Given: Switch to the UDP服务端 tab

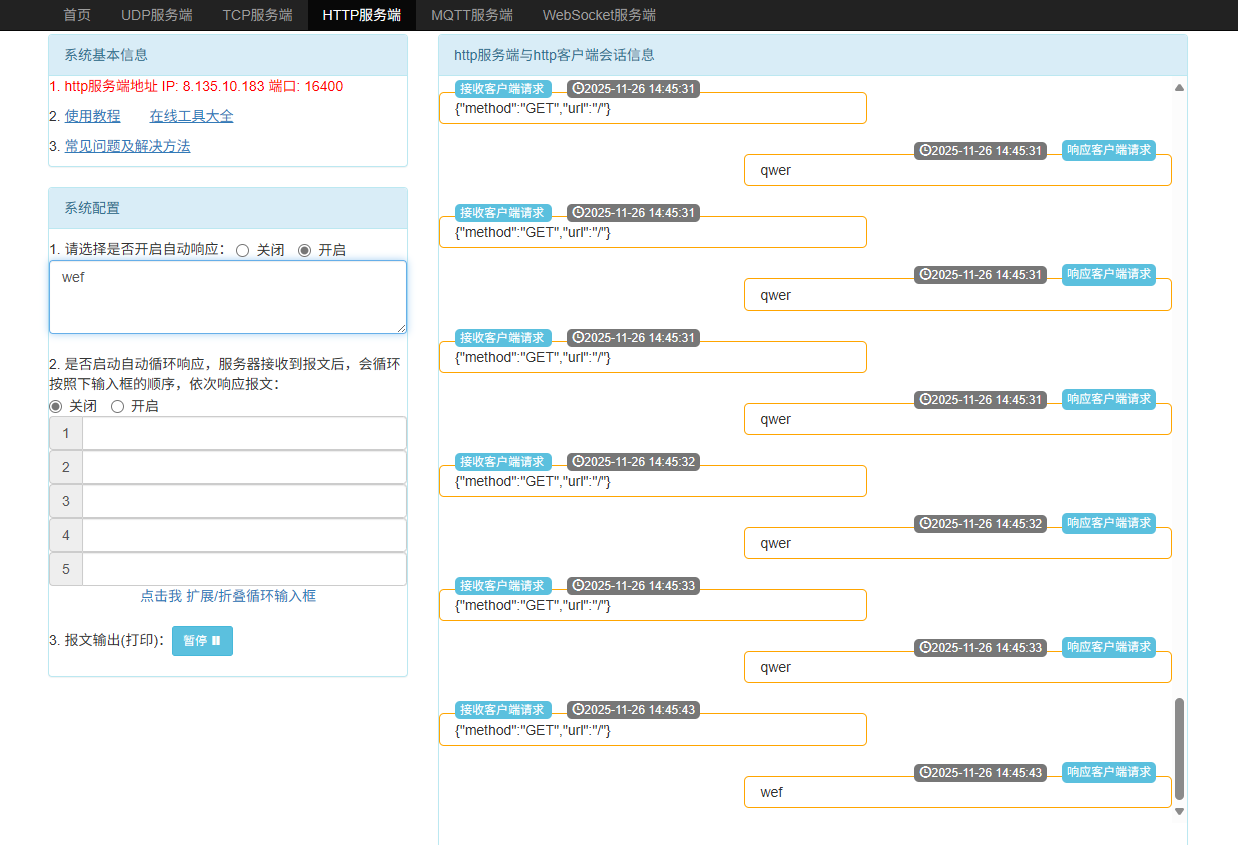Looking at the screenshot, I should [157, 15].
